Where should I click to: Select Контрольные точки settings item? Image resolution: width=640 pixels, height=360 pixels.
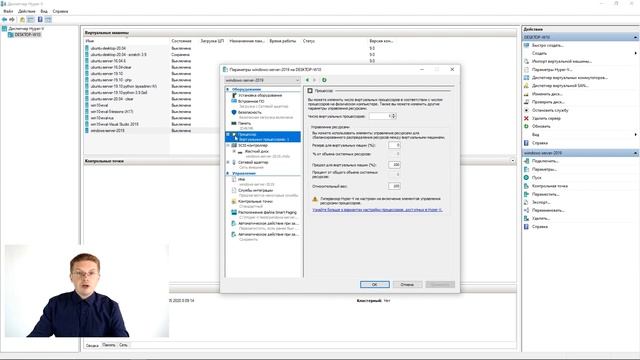coord(255,201)
